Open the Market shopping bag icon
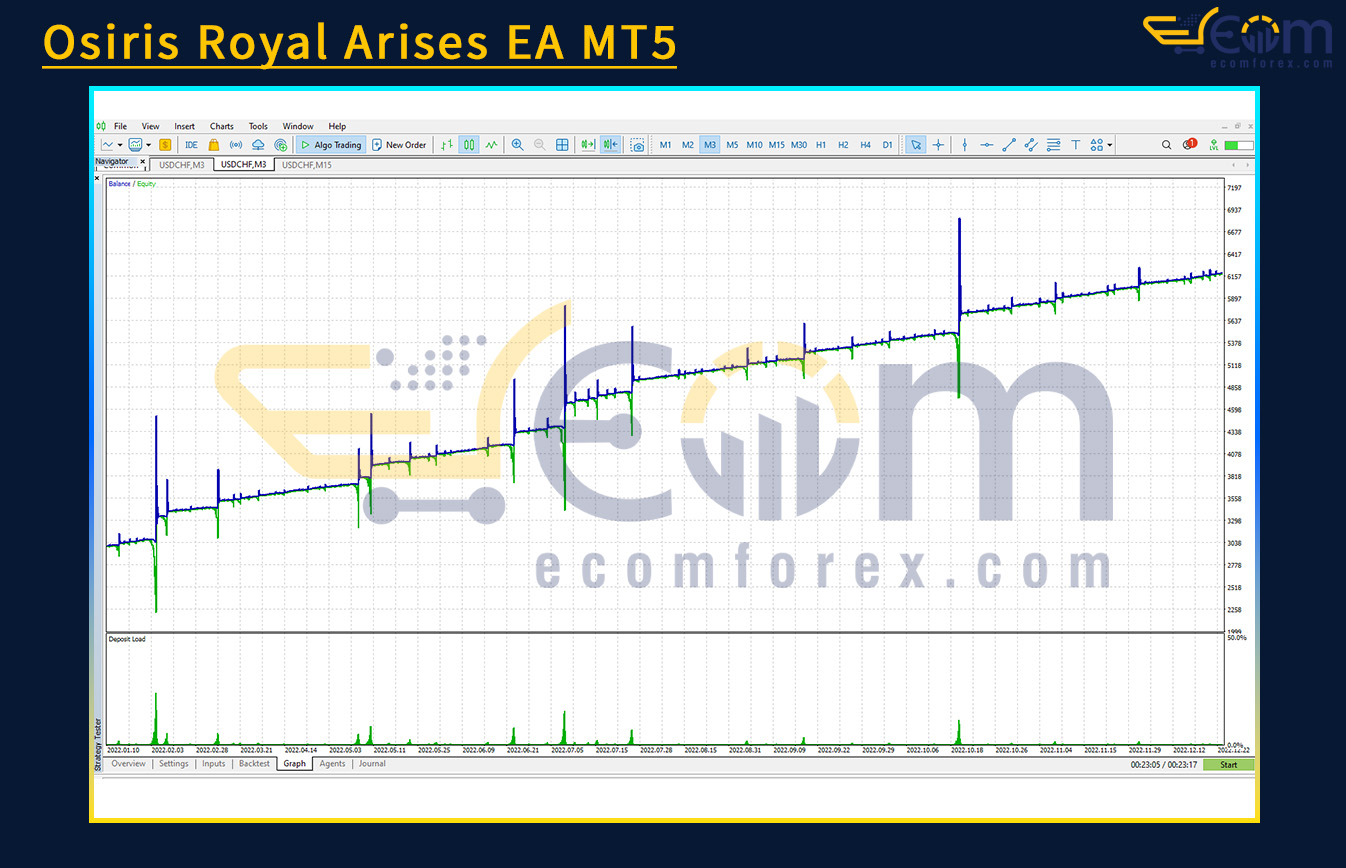 pos(213,145)
